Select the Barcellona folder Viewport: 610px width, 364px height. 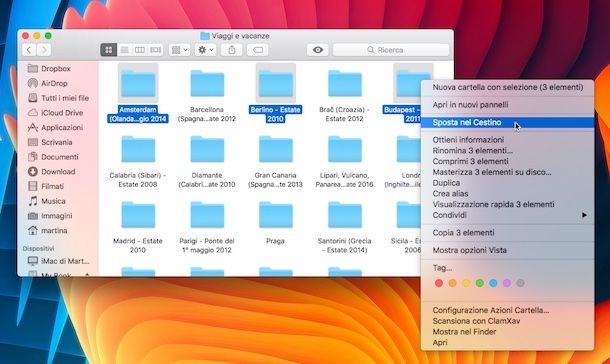(x=207, y=84)
